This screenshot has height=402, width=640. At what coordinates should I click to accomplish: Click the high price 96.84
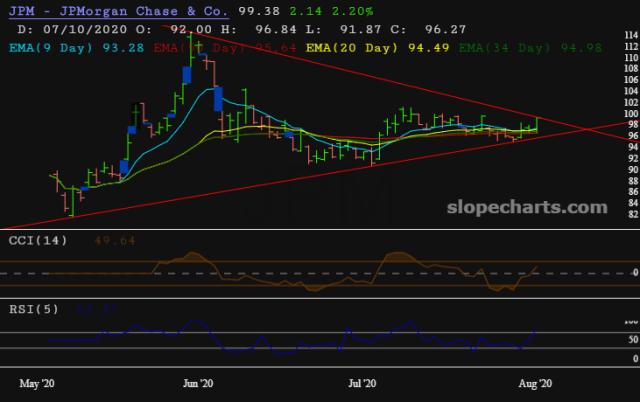click(x=276, y=29)
